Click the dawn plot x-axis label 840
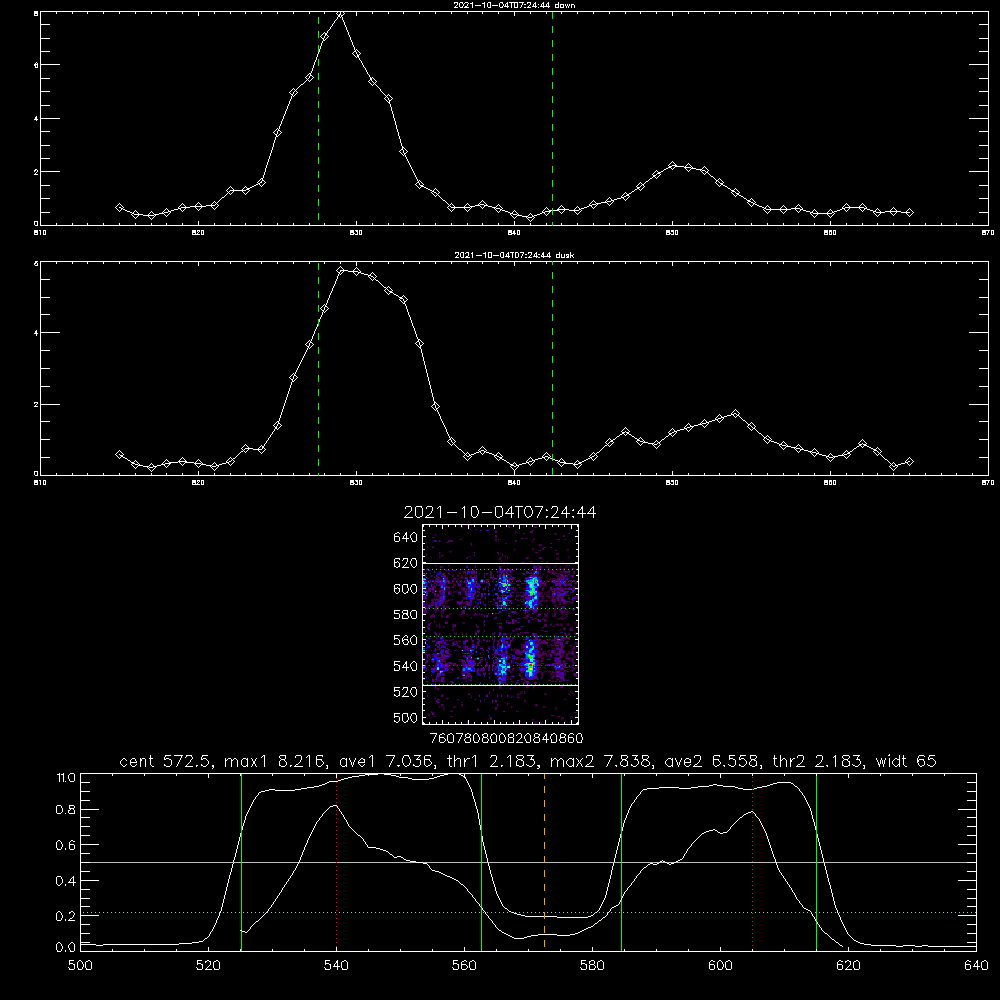1000x1000 pixels. click(x=514, y=233)
